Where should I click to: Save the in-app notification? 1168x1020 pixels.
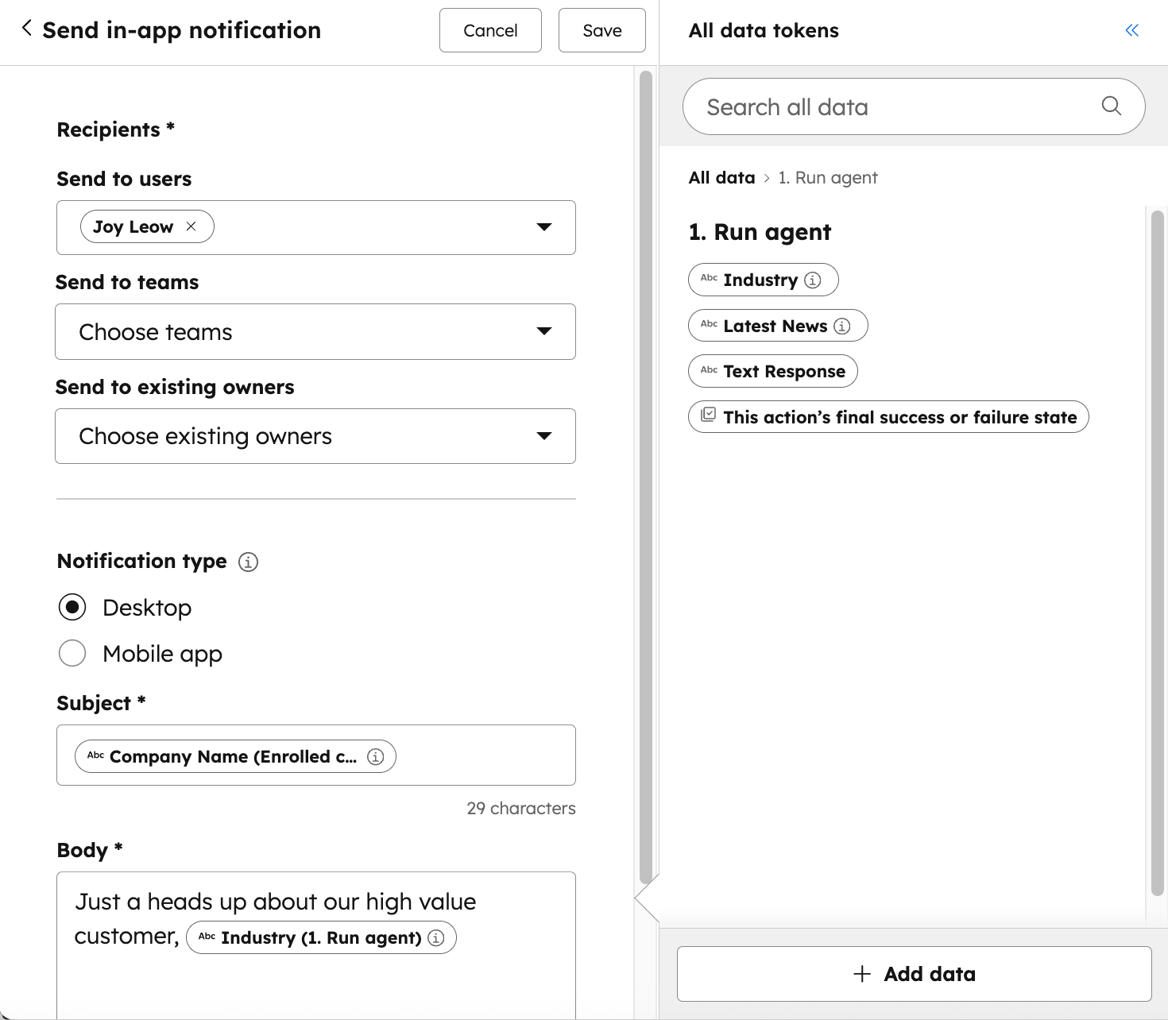(x=602, y=31)
